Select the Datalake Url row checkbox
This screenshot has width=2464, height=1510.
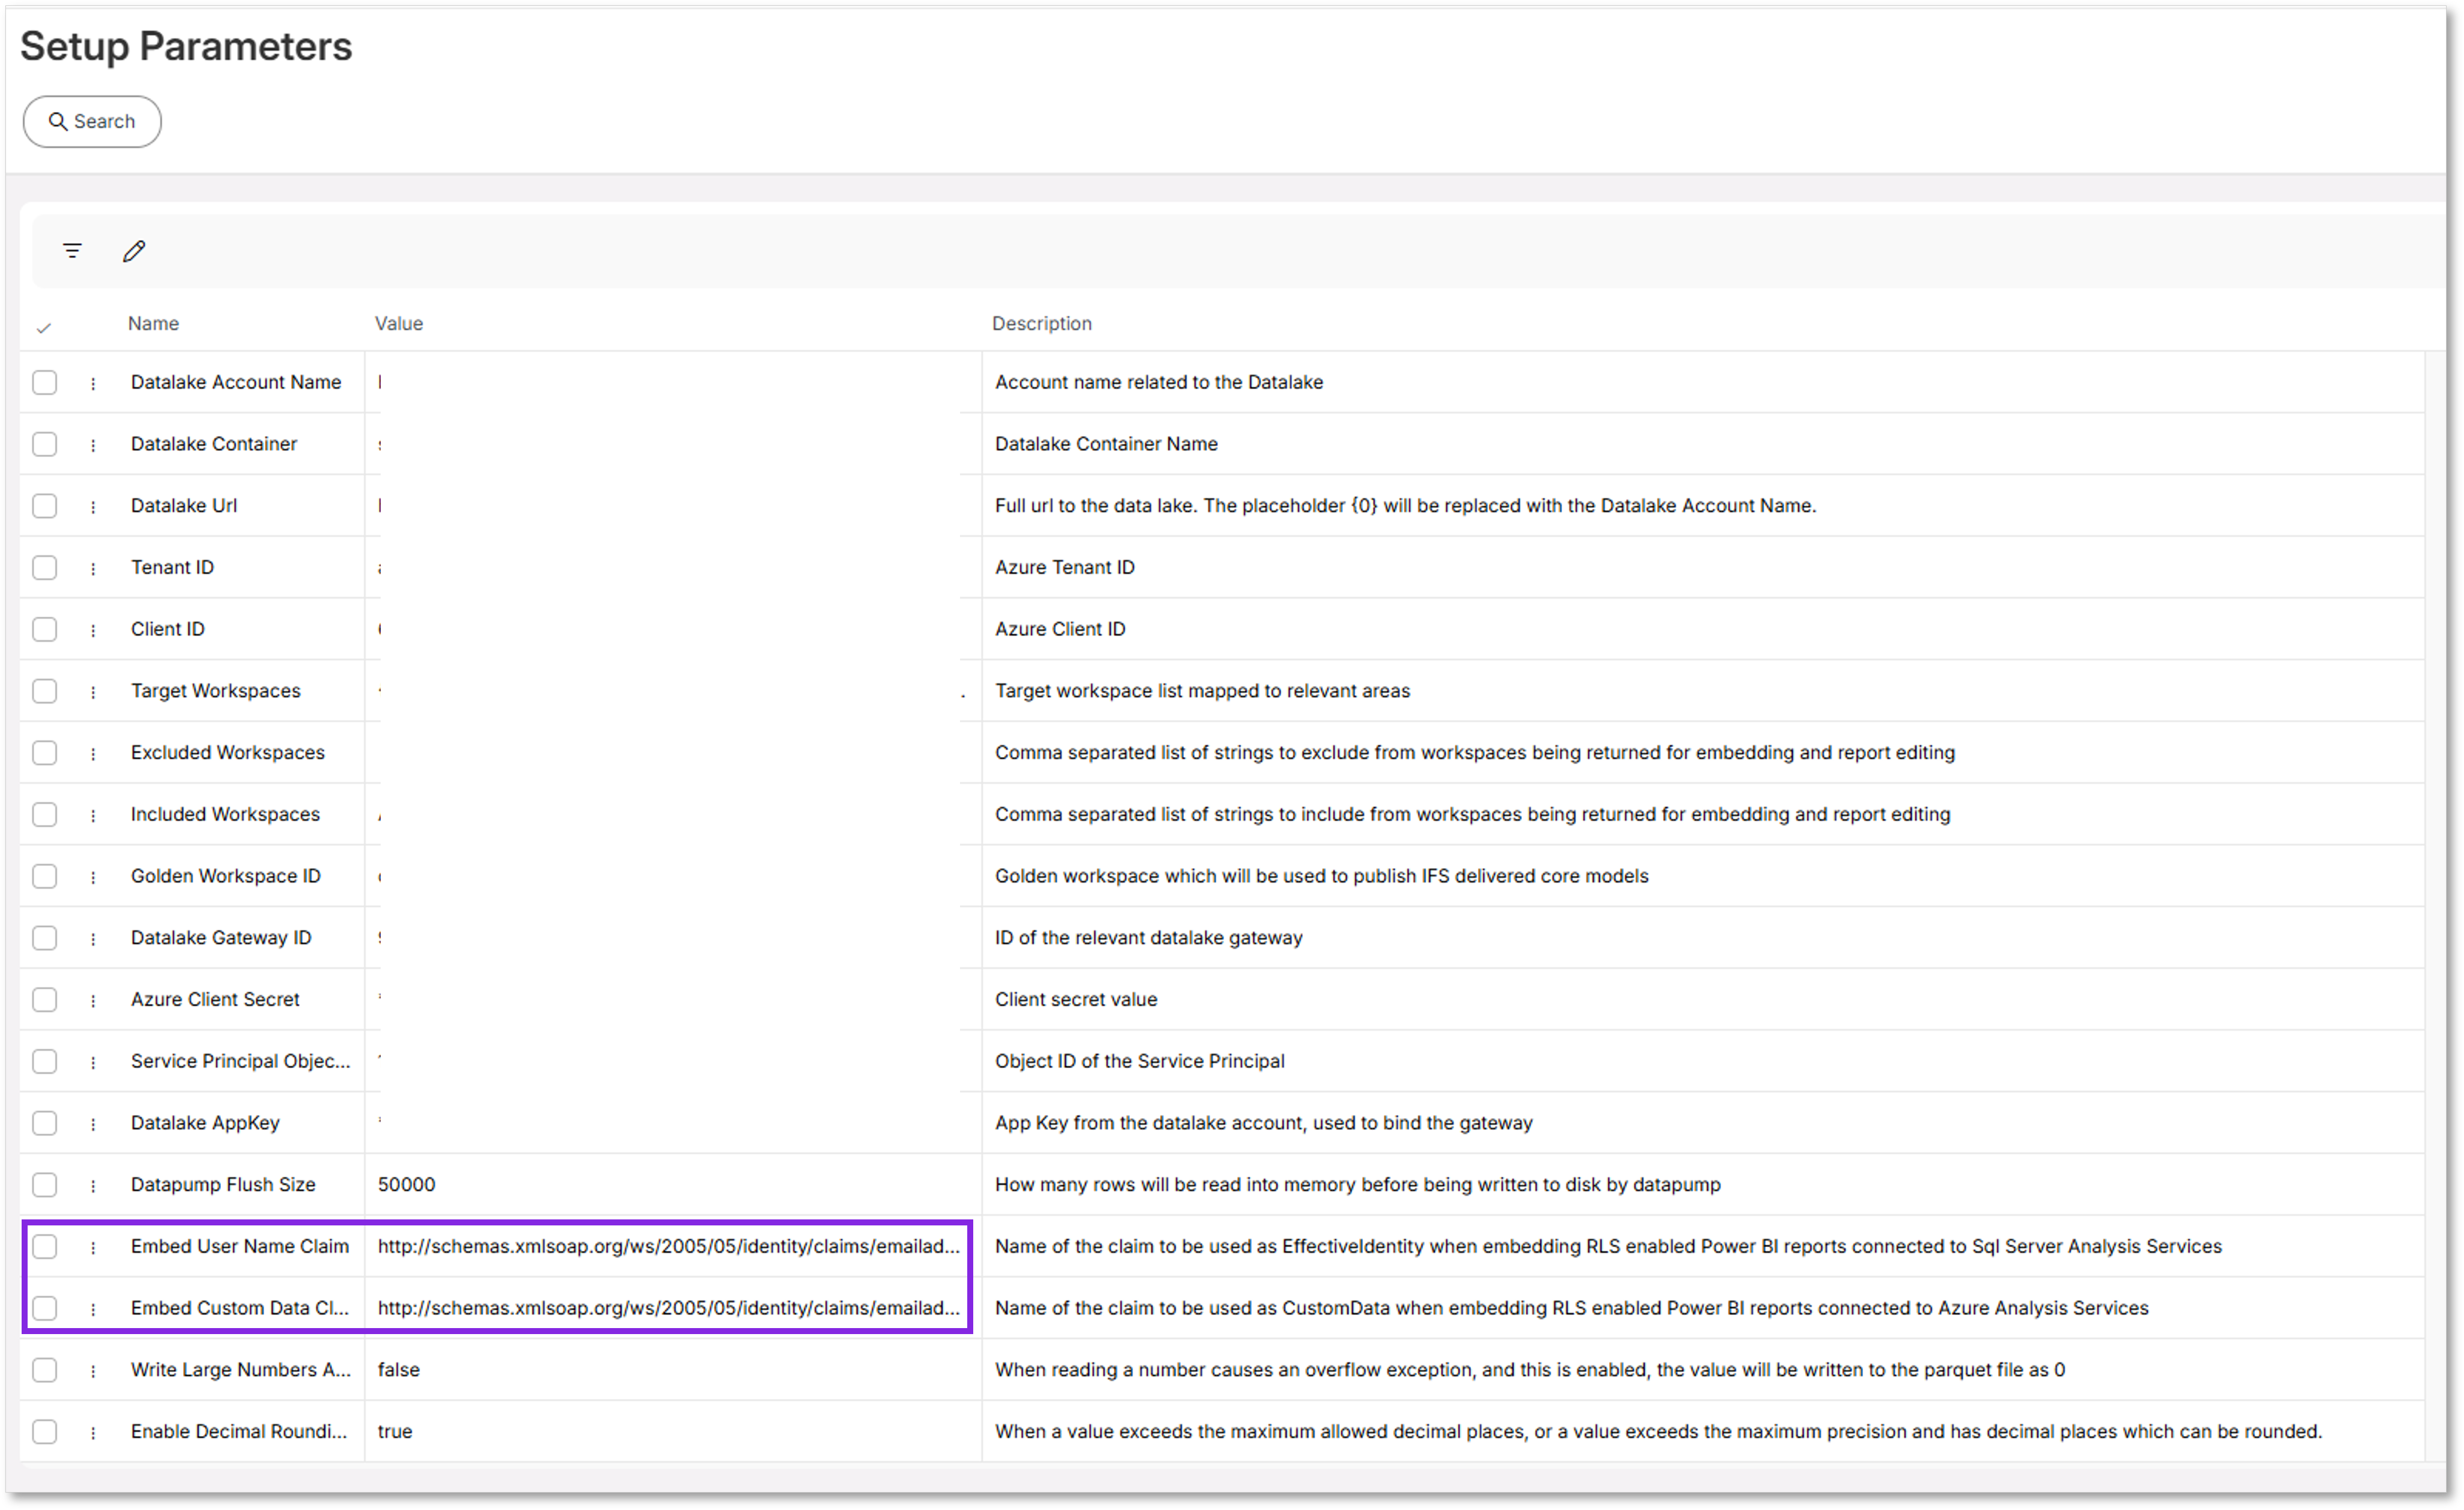coord(44,506)
